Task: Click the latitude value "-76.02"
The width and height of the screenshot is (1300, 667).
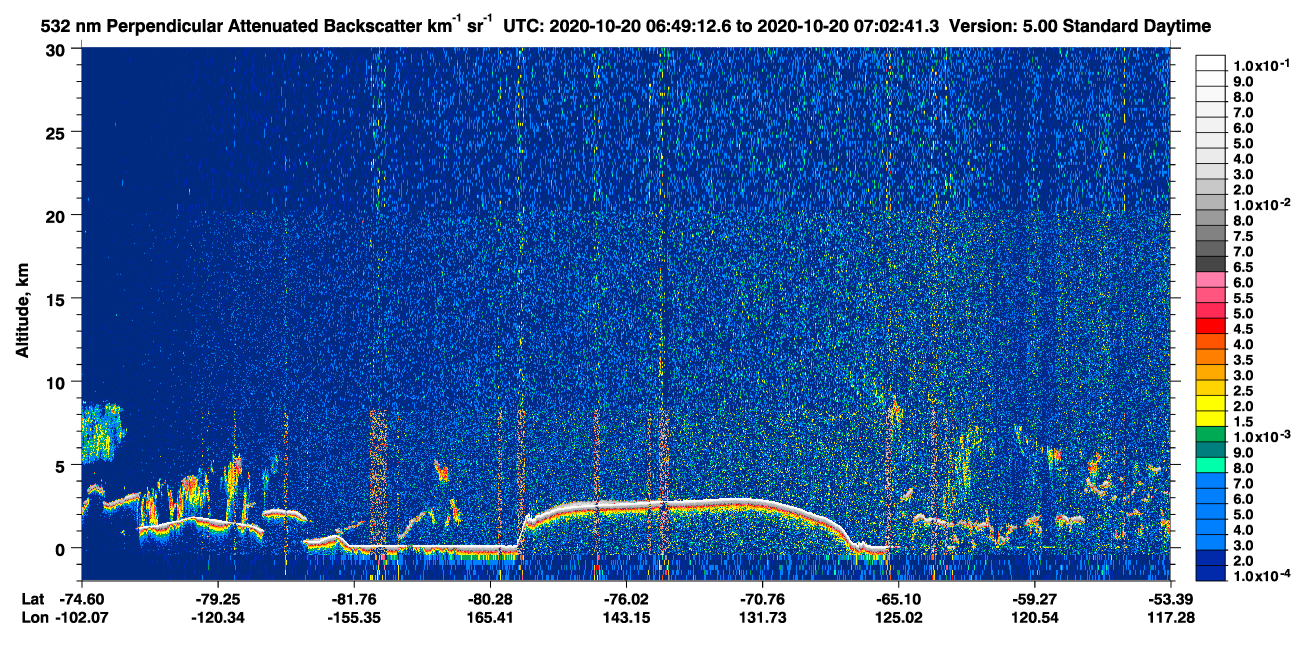Action: click(x=626, y=599)
